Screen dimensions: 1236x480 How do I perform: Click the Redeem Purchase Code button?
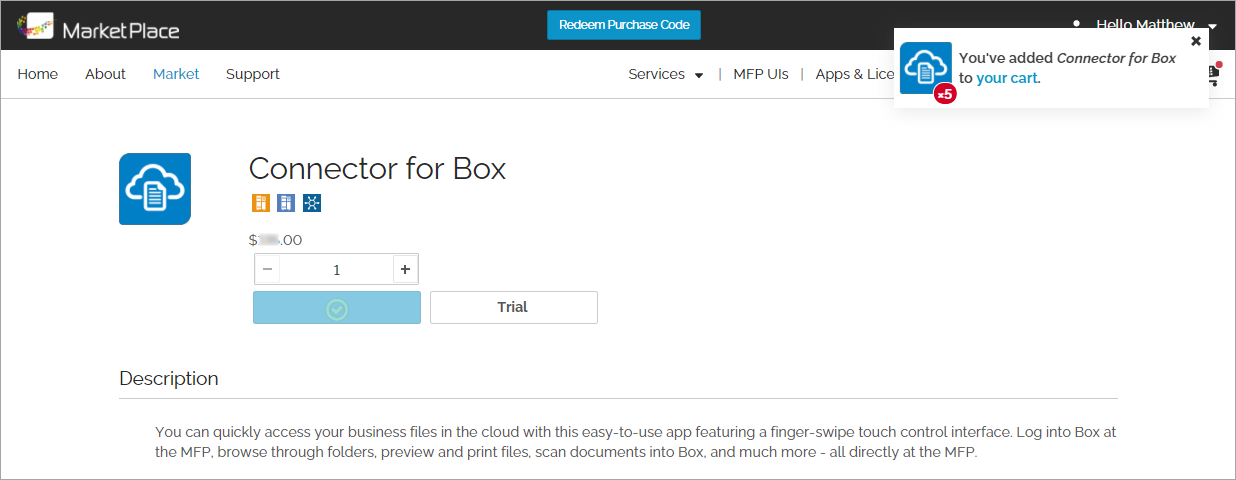click(624, 25)
